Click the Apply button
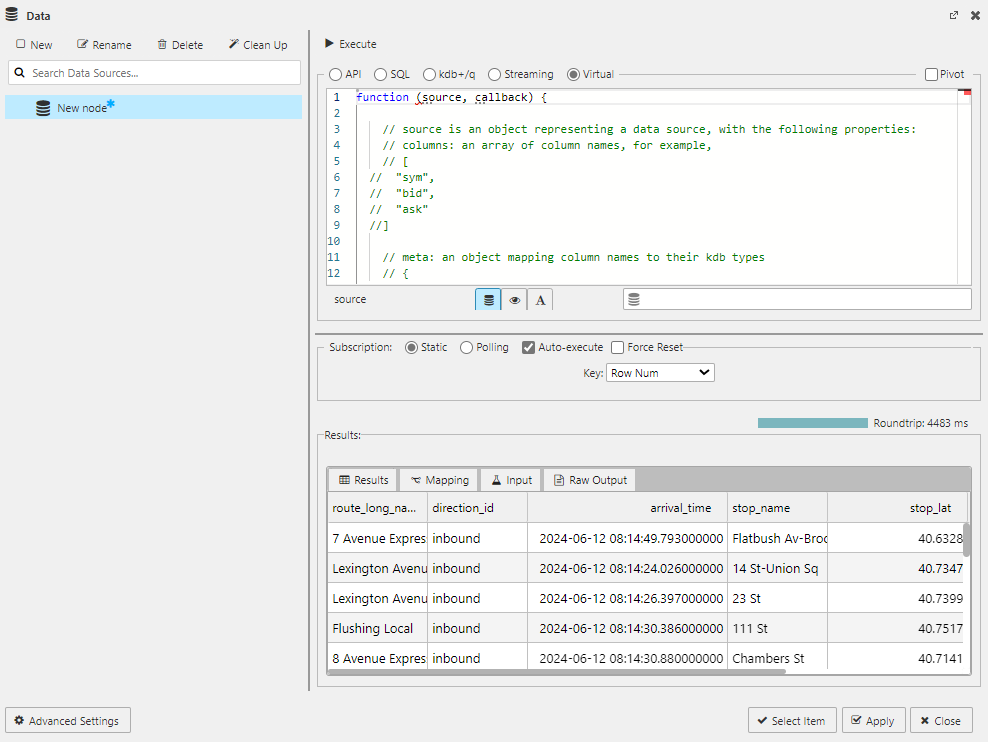This screenshot has width=988, height=742. coord(873,720)
